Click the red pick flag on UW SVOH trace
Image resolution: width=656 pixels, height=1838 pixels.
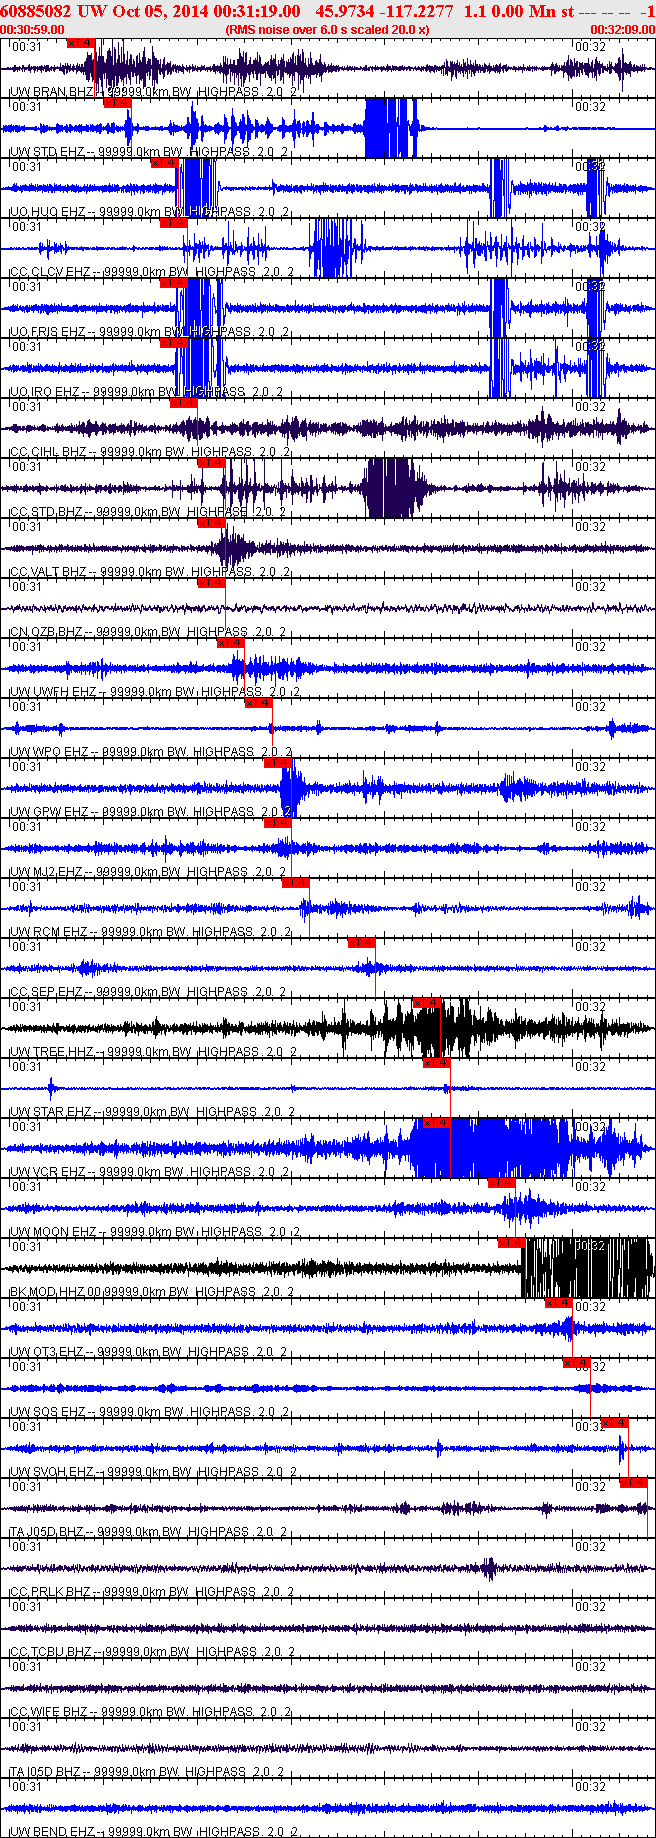615,1423
